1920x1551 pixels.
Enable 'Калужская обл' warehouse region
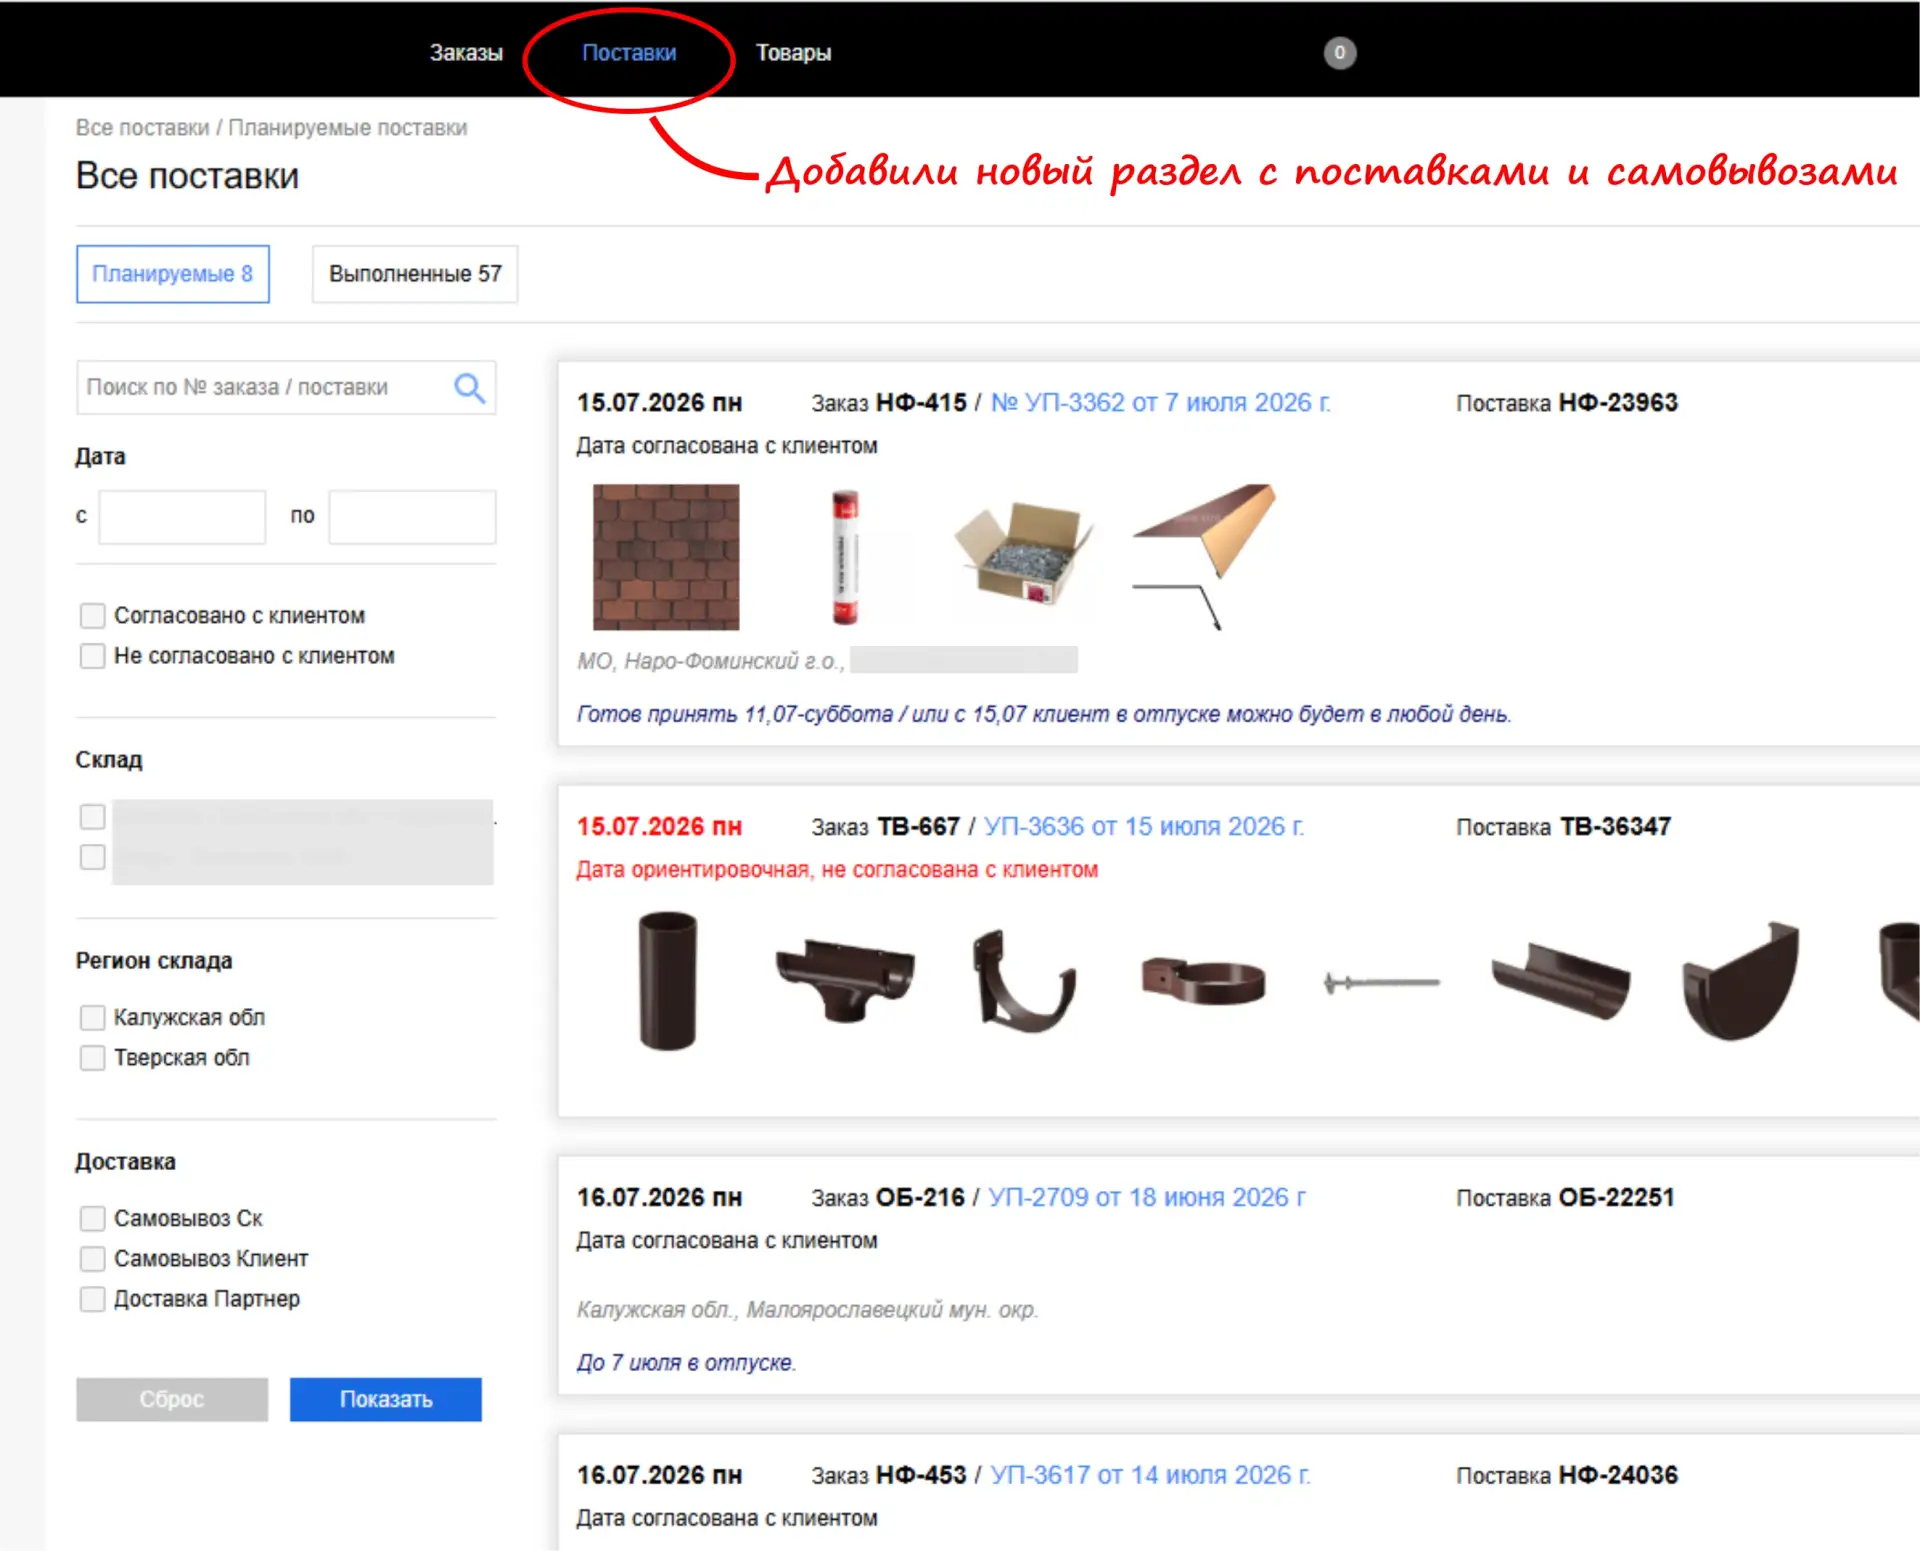coord(92,1017)
